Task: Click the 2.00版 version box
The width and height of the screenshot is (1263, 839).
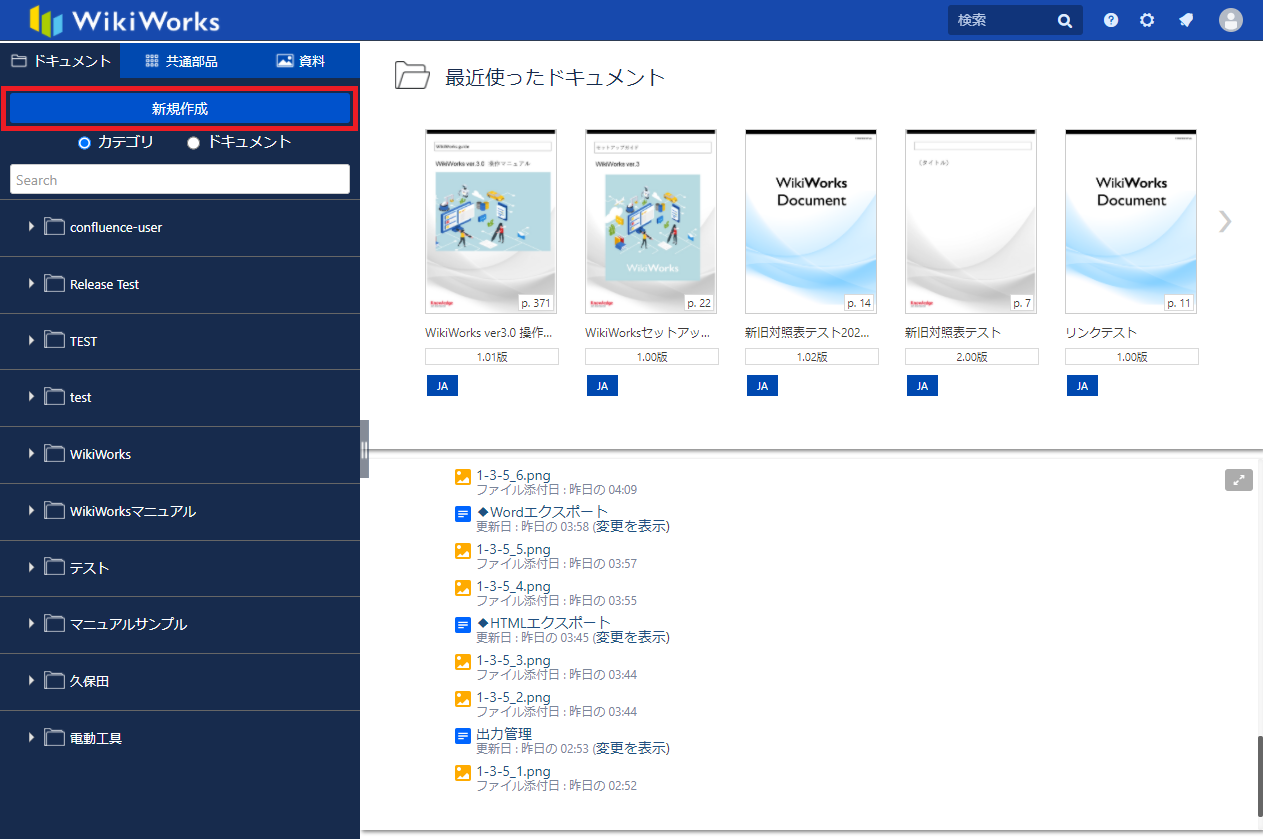Action: click(972, 357)
